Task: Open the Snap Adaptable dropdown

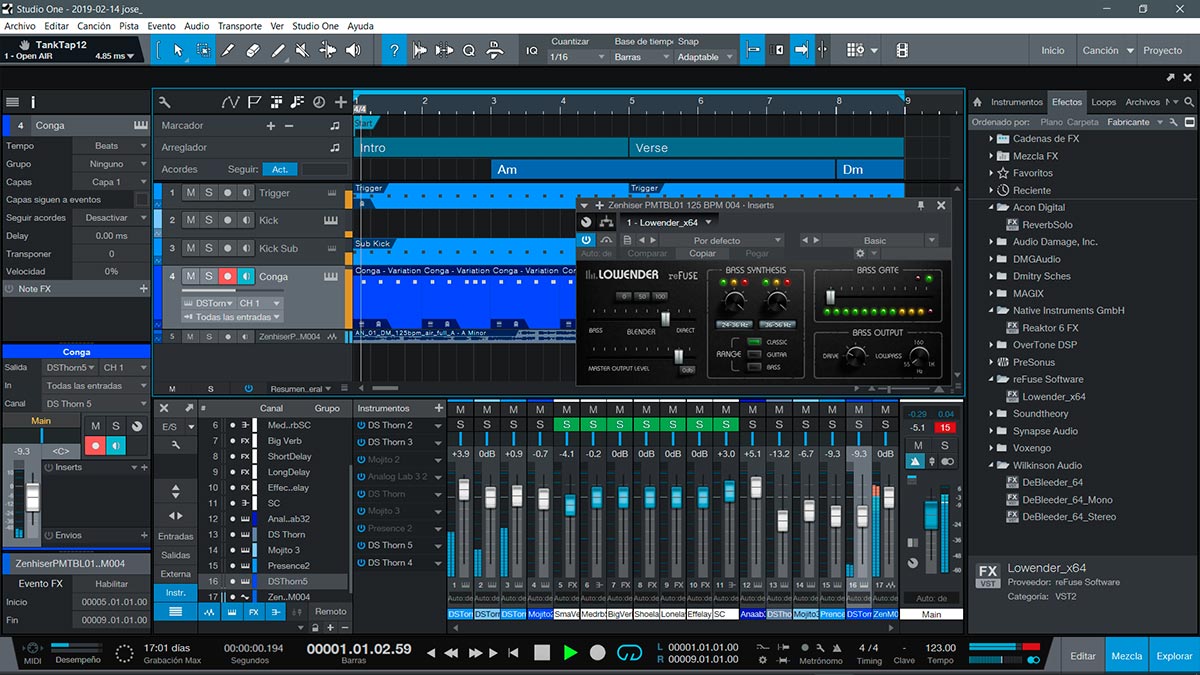Action: (705, 57)
